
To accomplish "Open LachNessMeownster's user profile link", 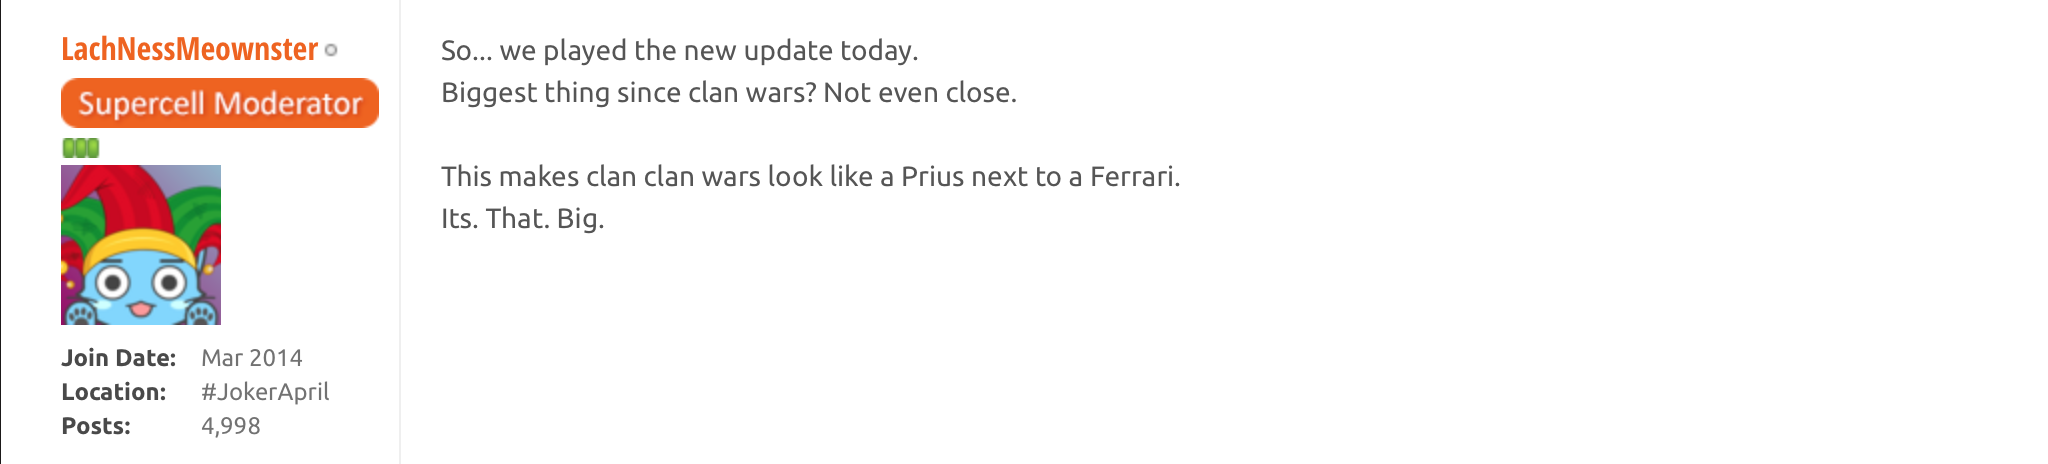I will [x=189, y=49].
